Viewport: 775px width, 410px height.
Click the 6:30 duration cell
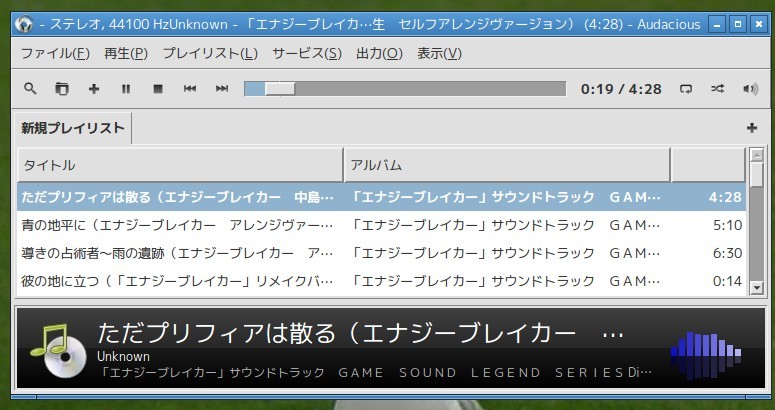pyautogui.click(x=727, y=253)
